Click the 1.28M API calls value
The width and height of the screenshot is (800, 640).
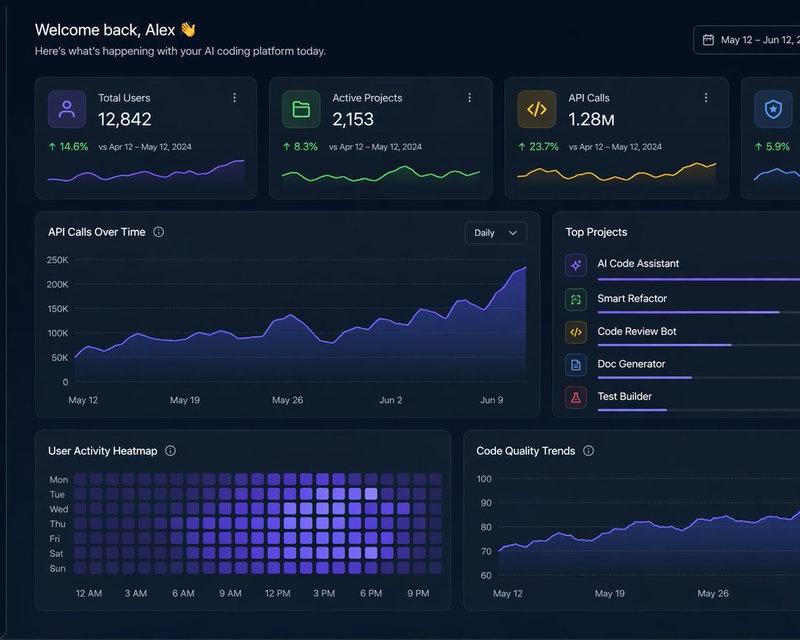(591, 119)
